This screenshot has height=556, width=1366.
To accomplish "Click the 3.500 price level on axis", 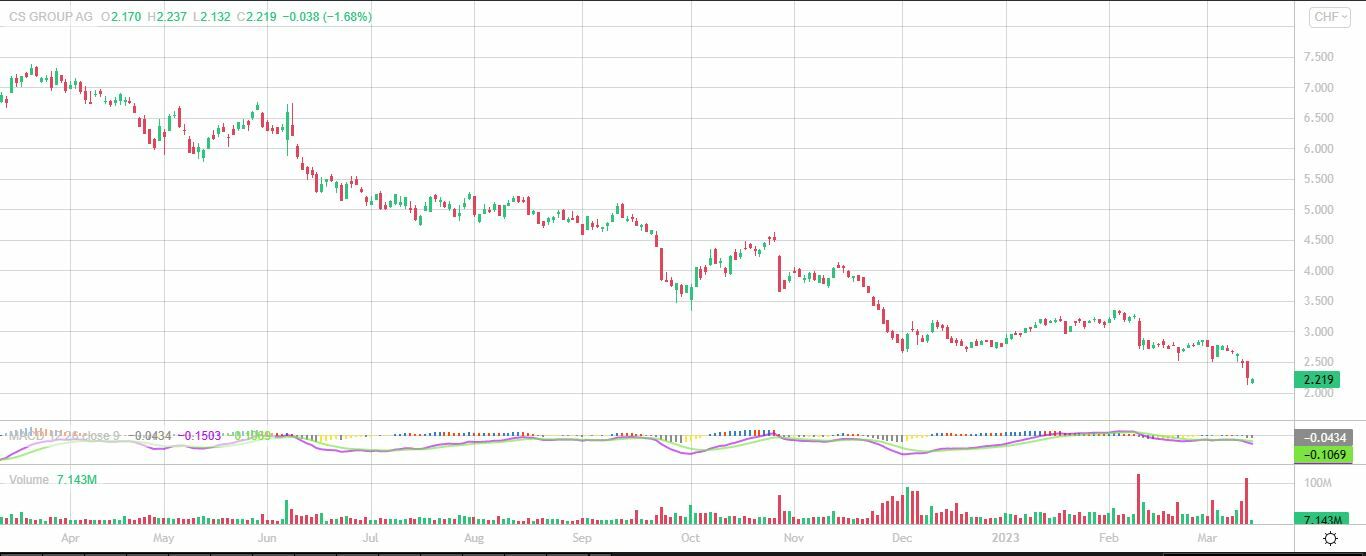I will pos(1320,301).
